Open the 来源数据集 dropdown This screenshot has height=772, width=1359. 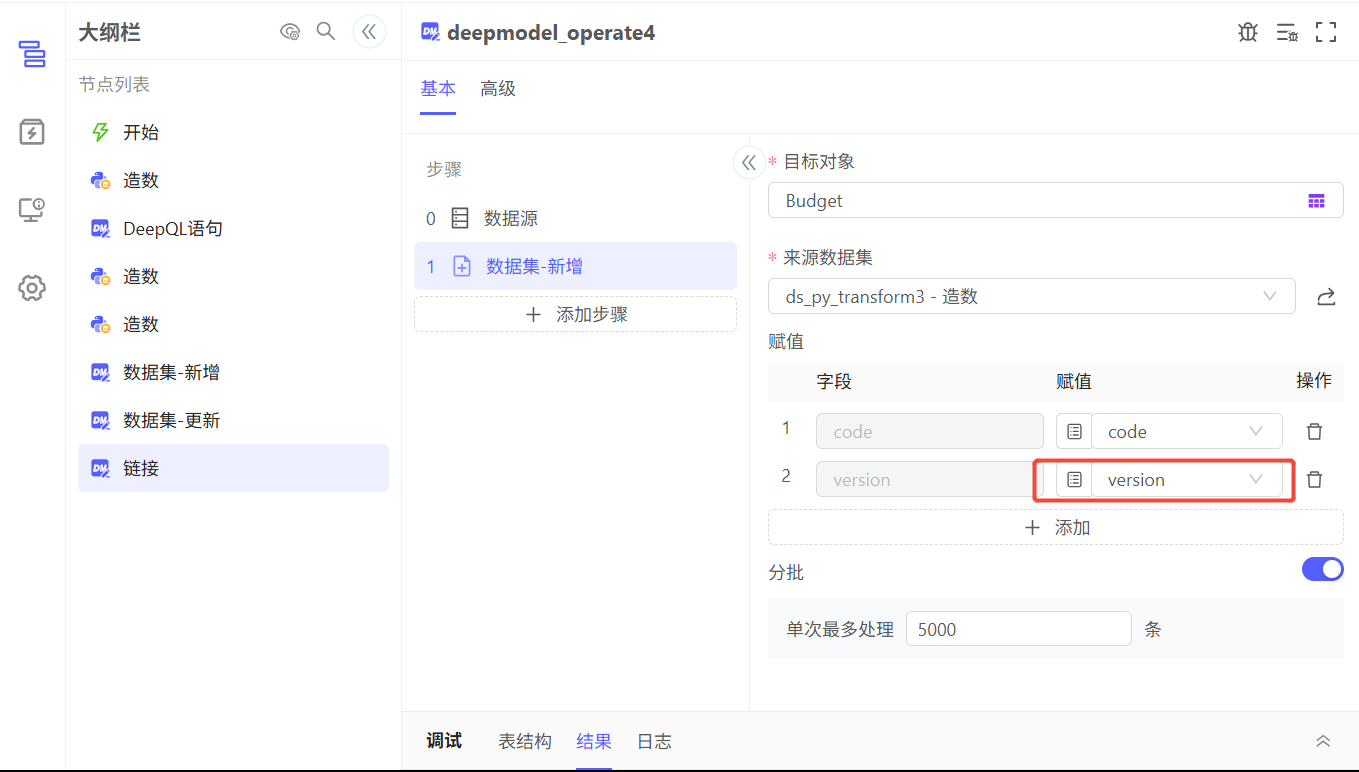1032,297
